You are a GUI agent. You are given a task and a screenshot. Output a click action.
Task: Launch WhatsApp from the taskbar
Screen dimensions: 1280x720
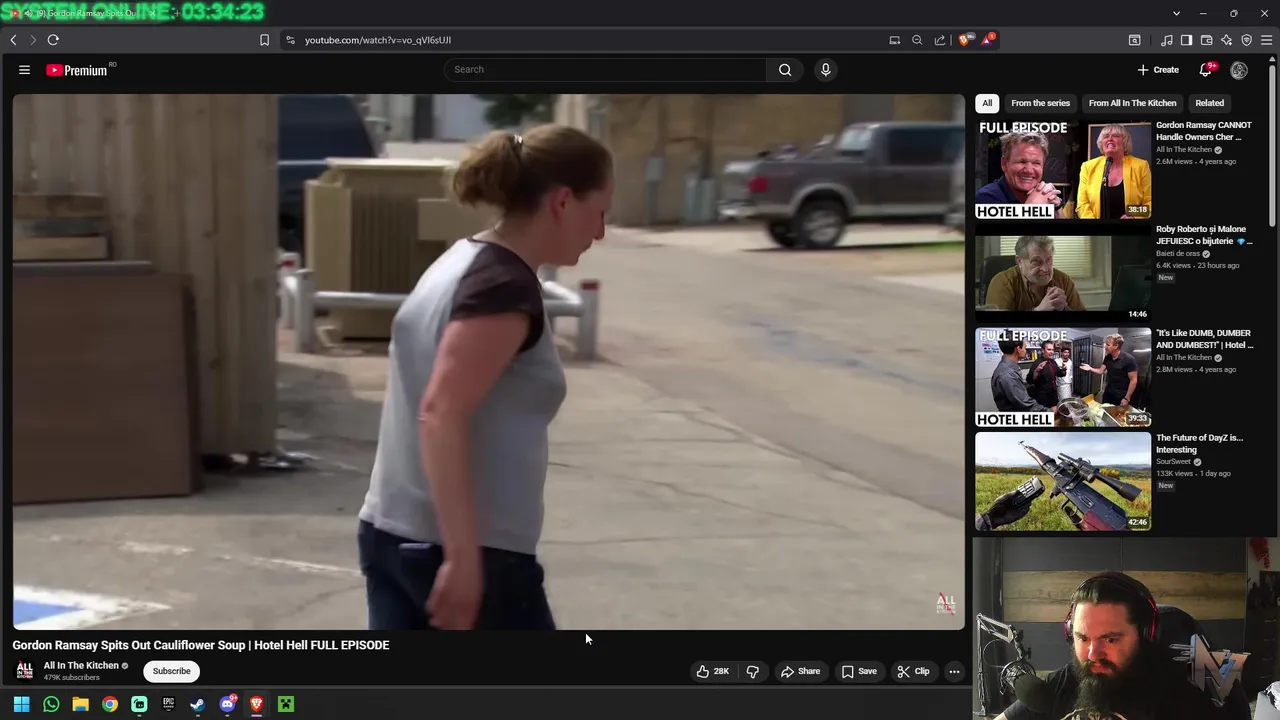tap(51, 704)
